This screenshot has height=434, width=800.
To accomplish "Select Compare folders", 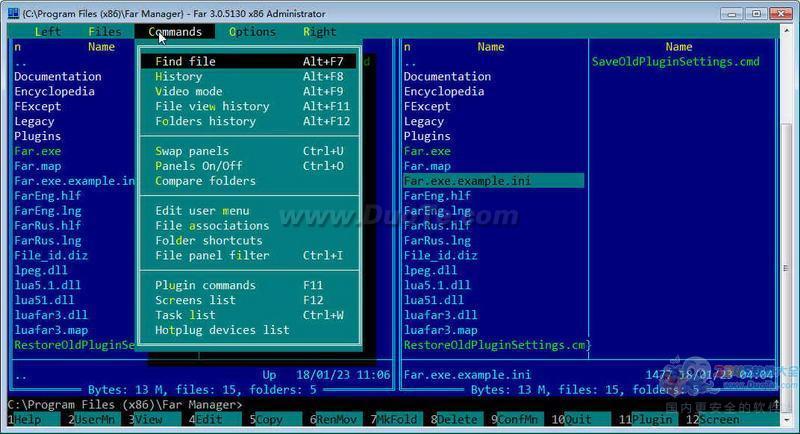I will (x=249, y=181).
